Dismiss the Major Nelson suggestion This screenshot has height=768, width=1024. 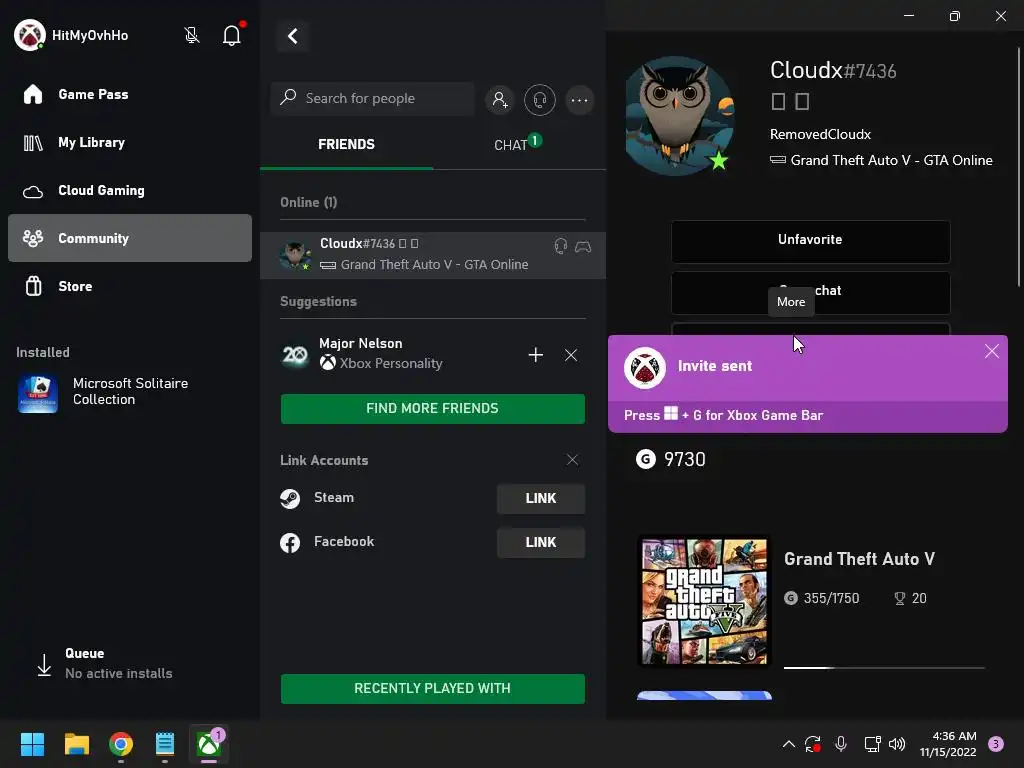pyautogui.click(x=571, y=355)
